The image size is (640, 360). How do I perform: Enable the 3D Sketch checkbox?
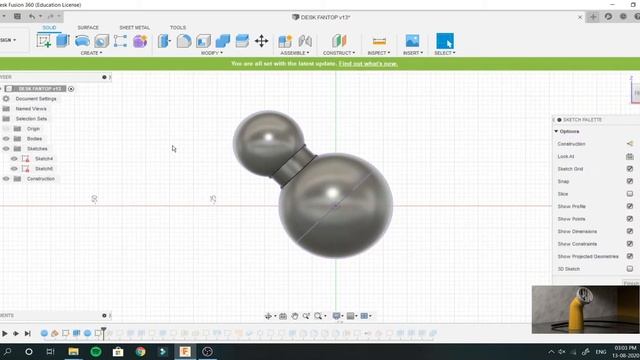629,269
